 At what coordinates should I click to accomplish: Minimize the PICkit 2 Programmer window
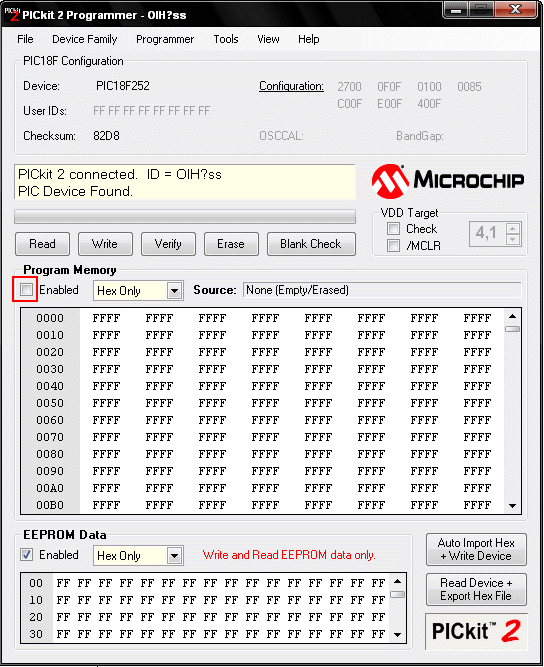456,10
